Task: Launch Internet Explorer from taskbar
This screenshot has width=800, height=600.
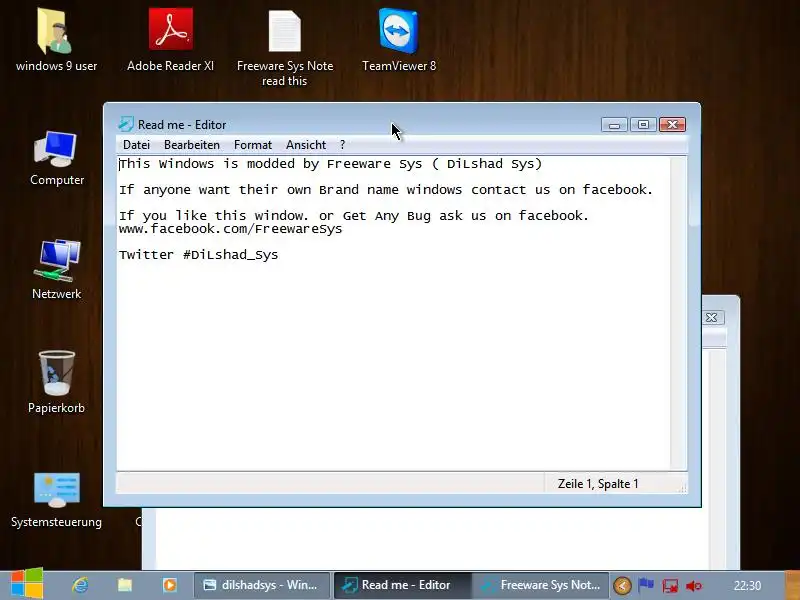Action: pos(80,585)
